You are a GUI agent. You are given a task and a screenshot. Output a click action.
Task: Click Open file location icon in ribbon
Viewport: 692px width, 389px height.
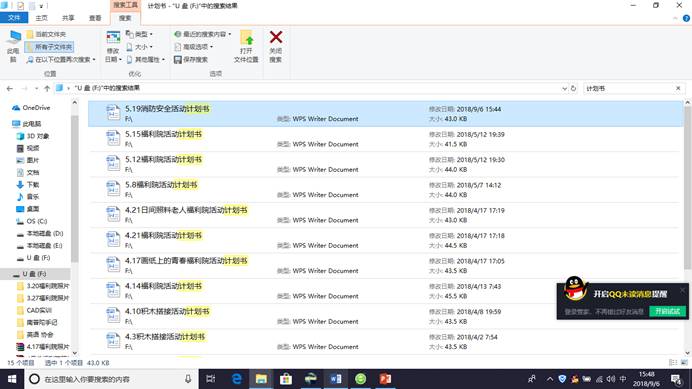click(x=246, y=39)
